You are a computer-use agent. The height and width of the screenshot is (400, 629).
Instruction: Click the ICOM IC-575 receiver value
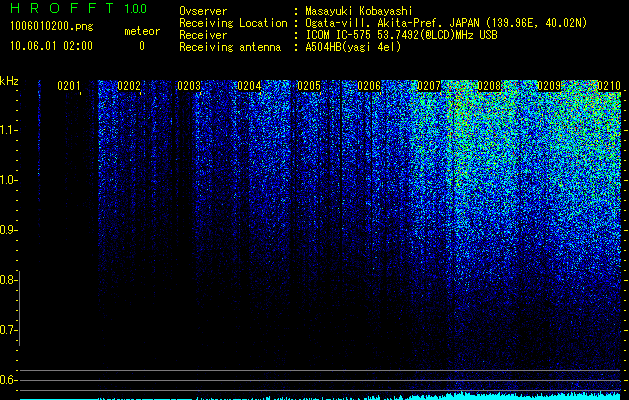coord(401,35)
